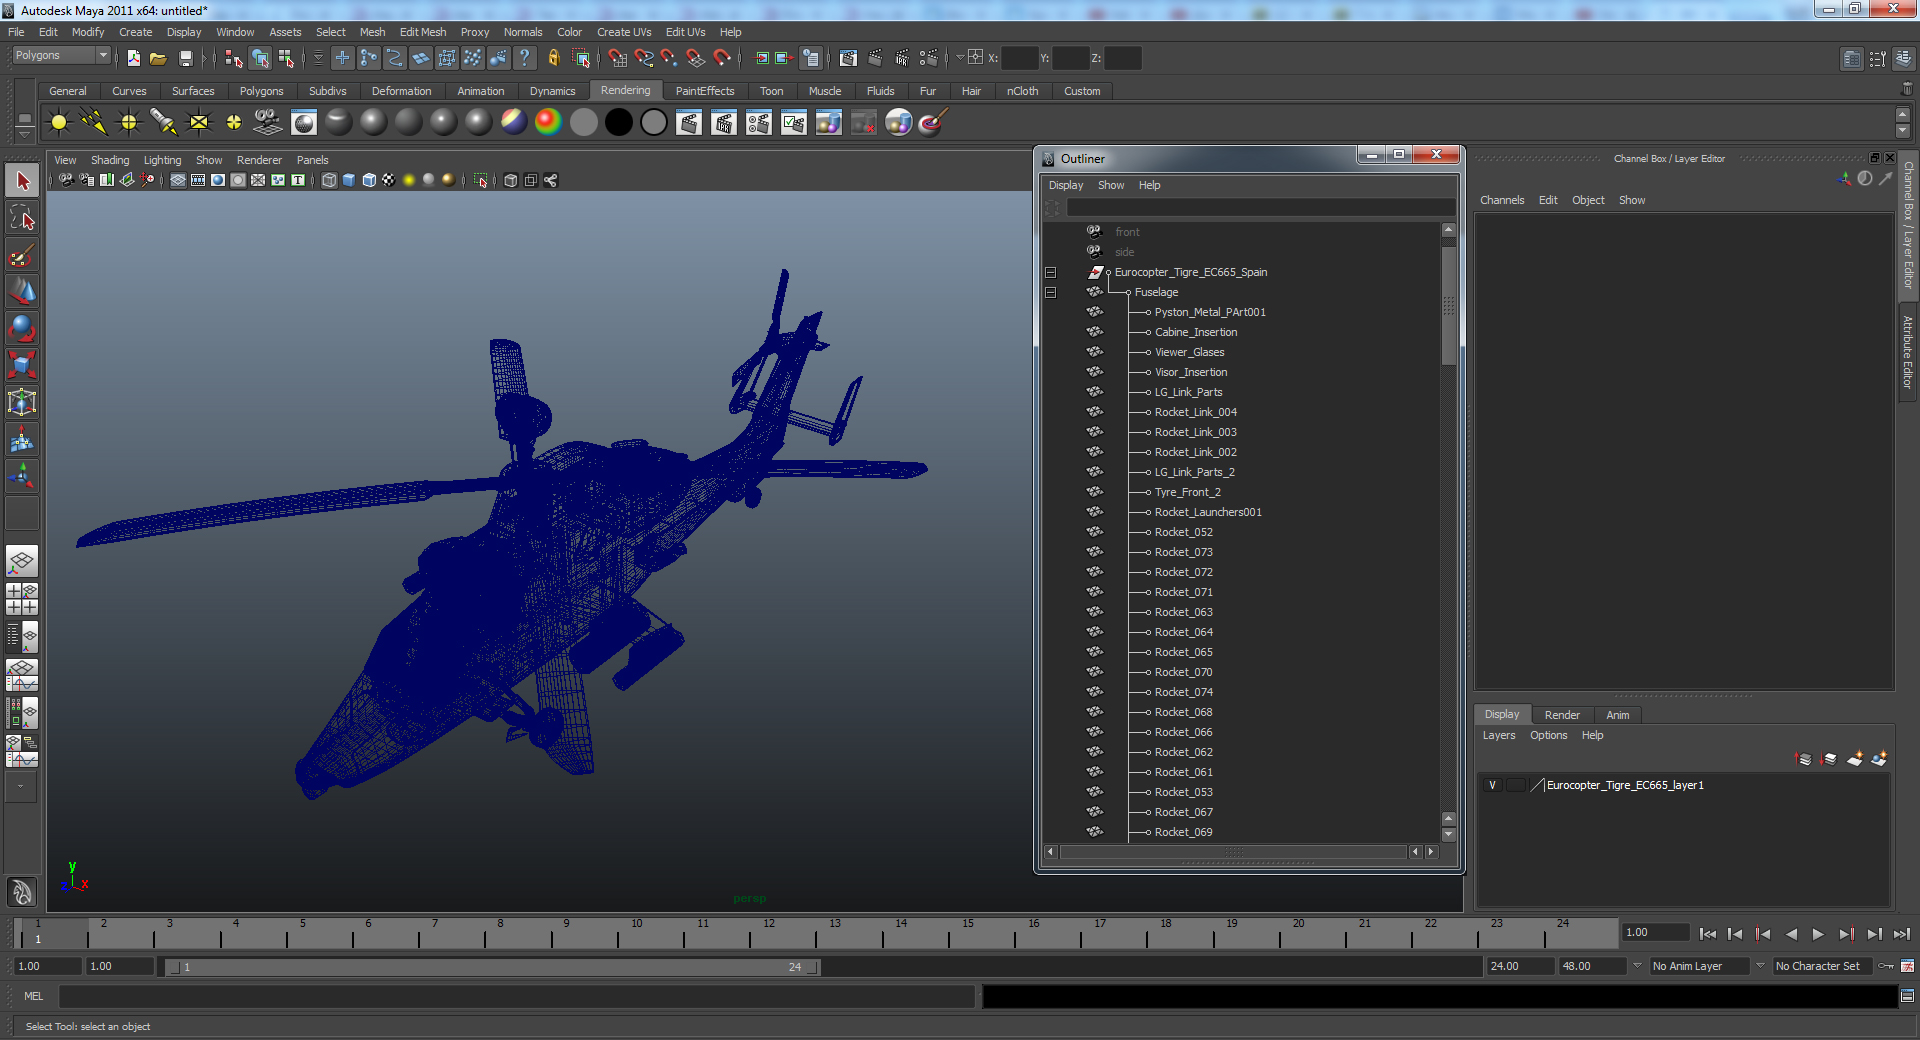Save the scene with the disk icon
This screenshot has height=1040, width=1920.
tap(185, 58)
